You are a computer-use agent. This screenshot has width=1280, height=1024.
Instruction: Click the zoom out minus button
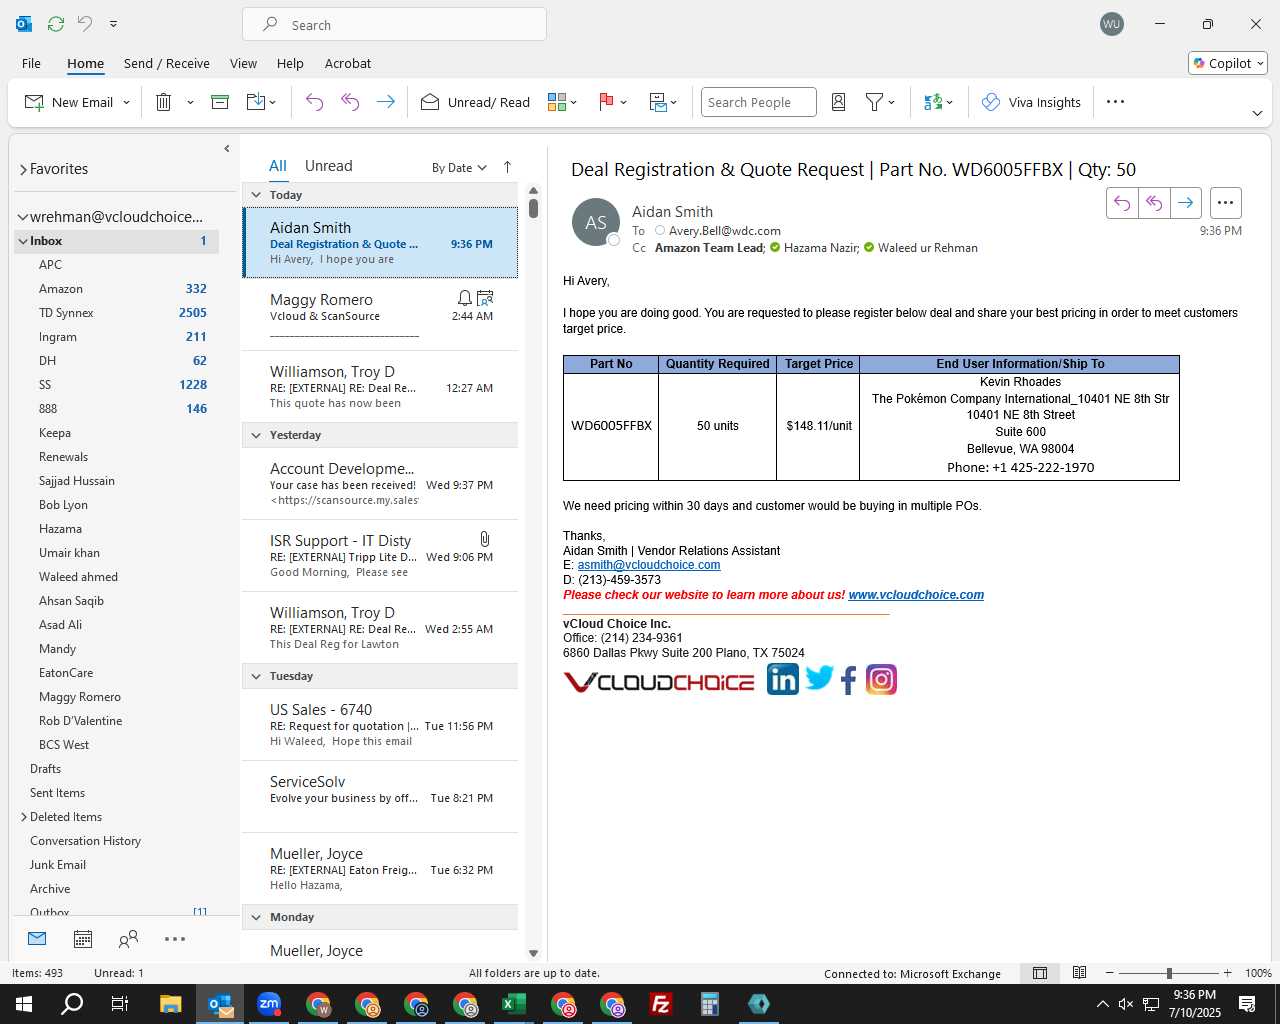pyautogui.click(x=1109, y=973)
